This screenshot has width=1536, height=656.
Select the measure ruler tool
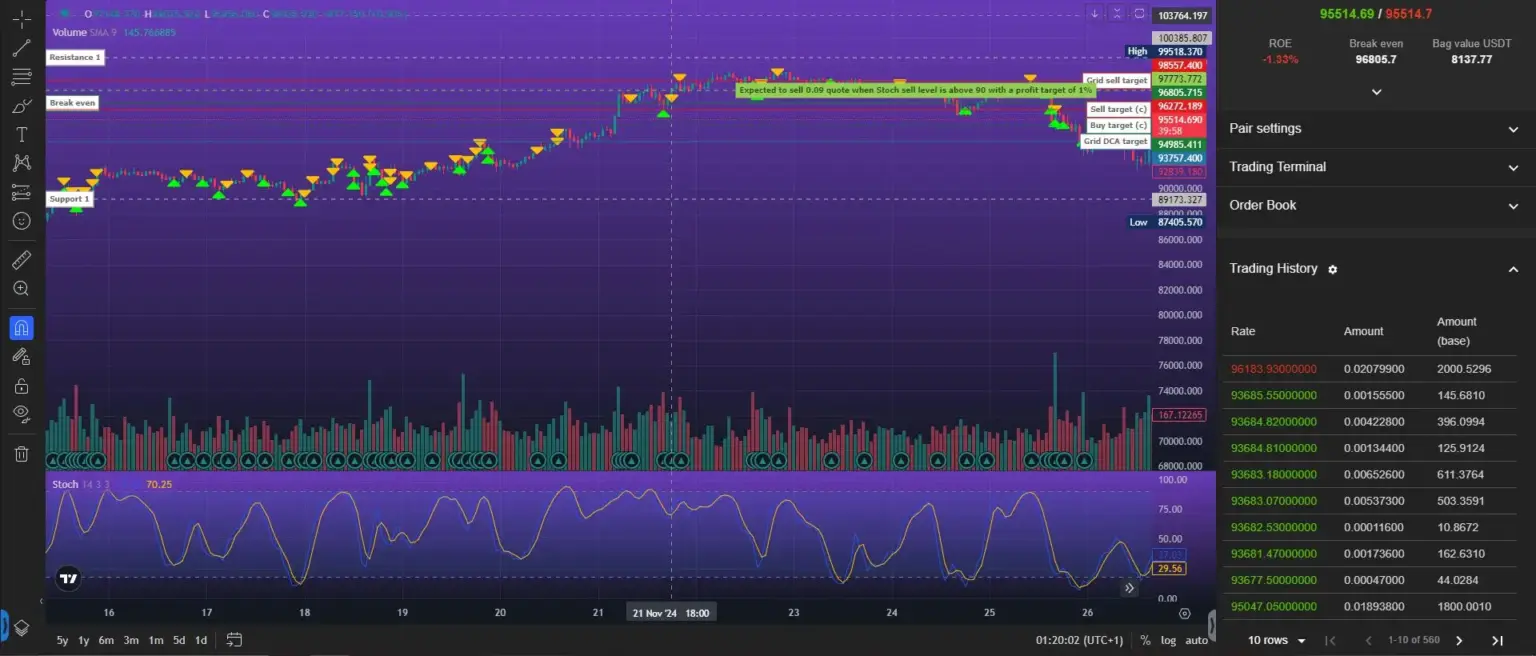[21, 259]
